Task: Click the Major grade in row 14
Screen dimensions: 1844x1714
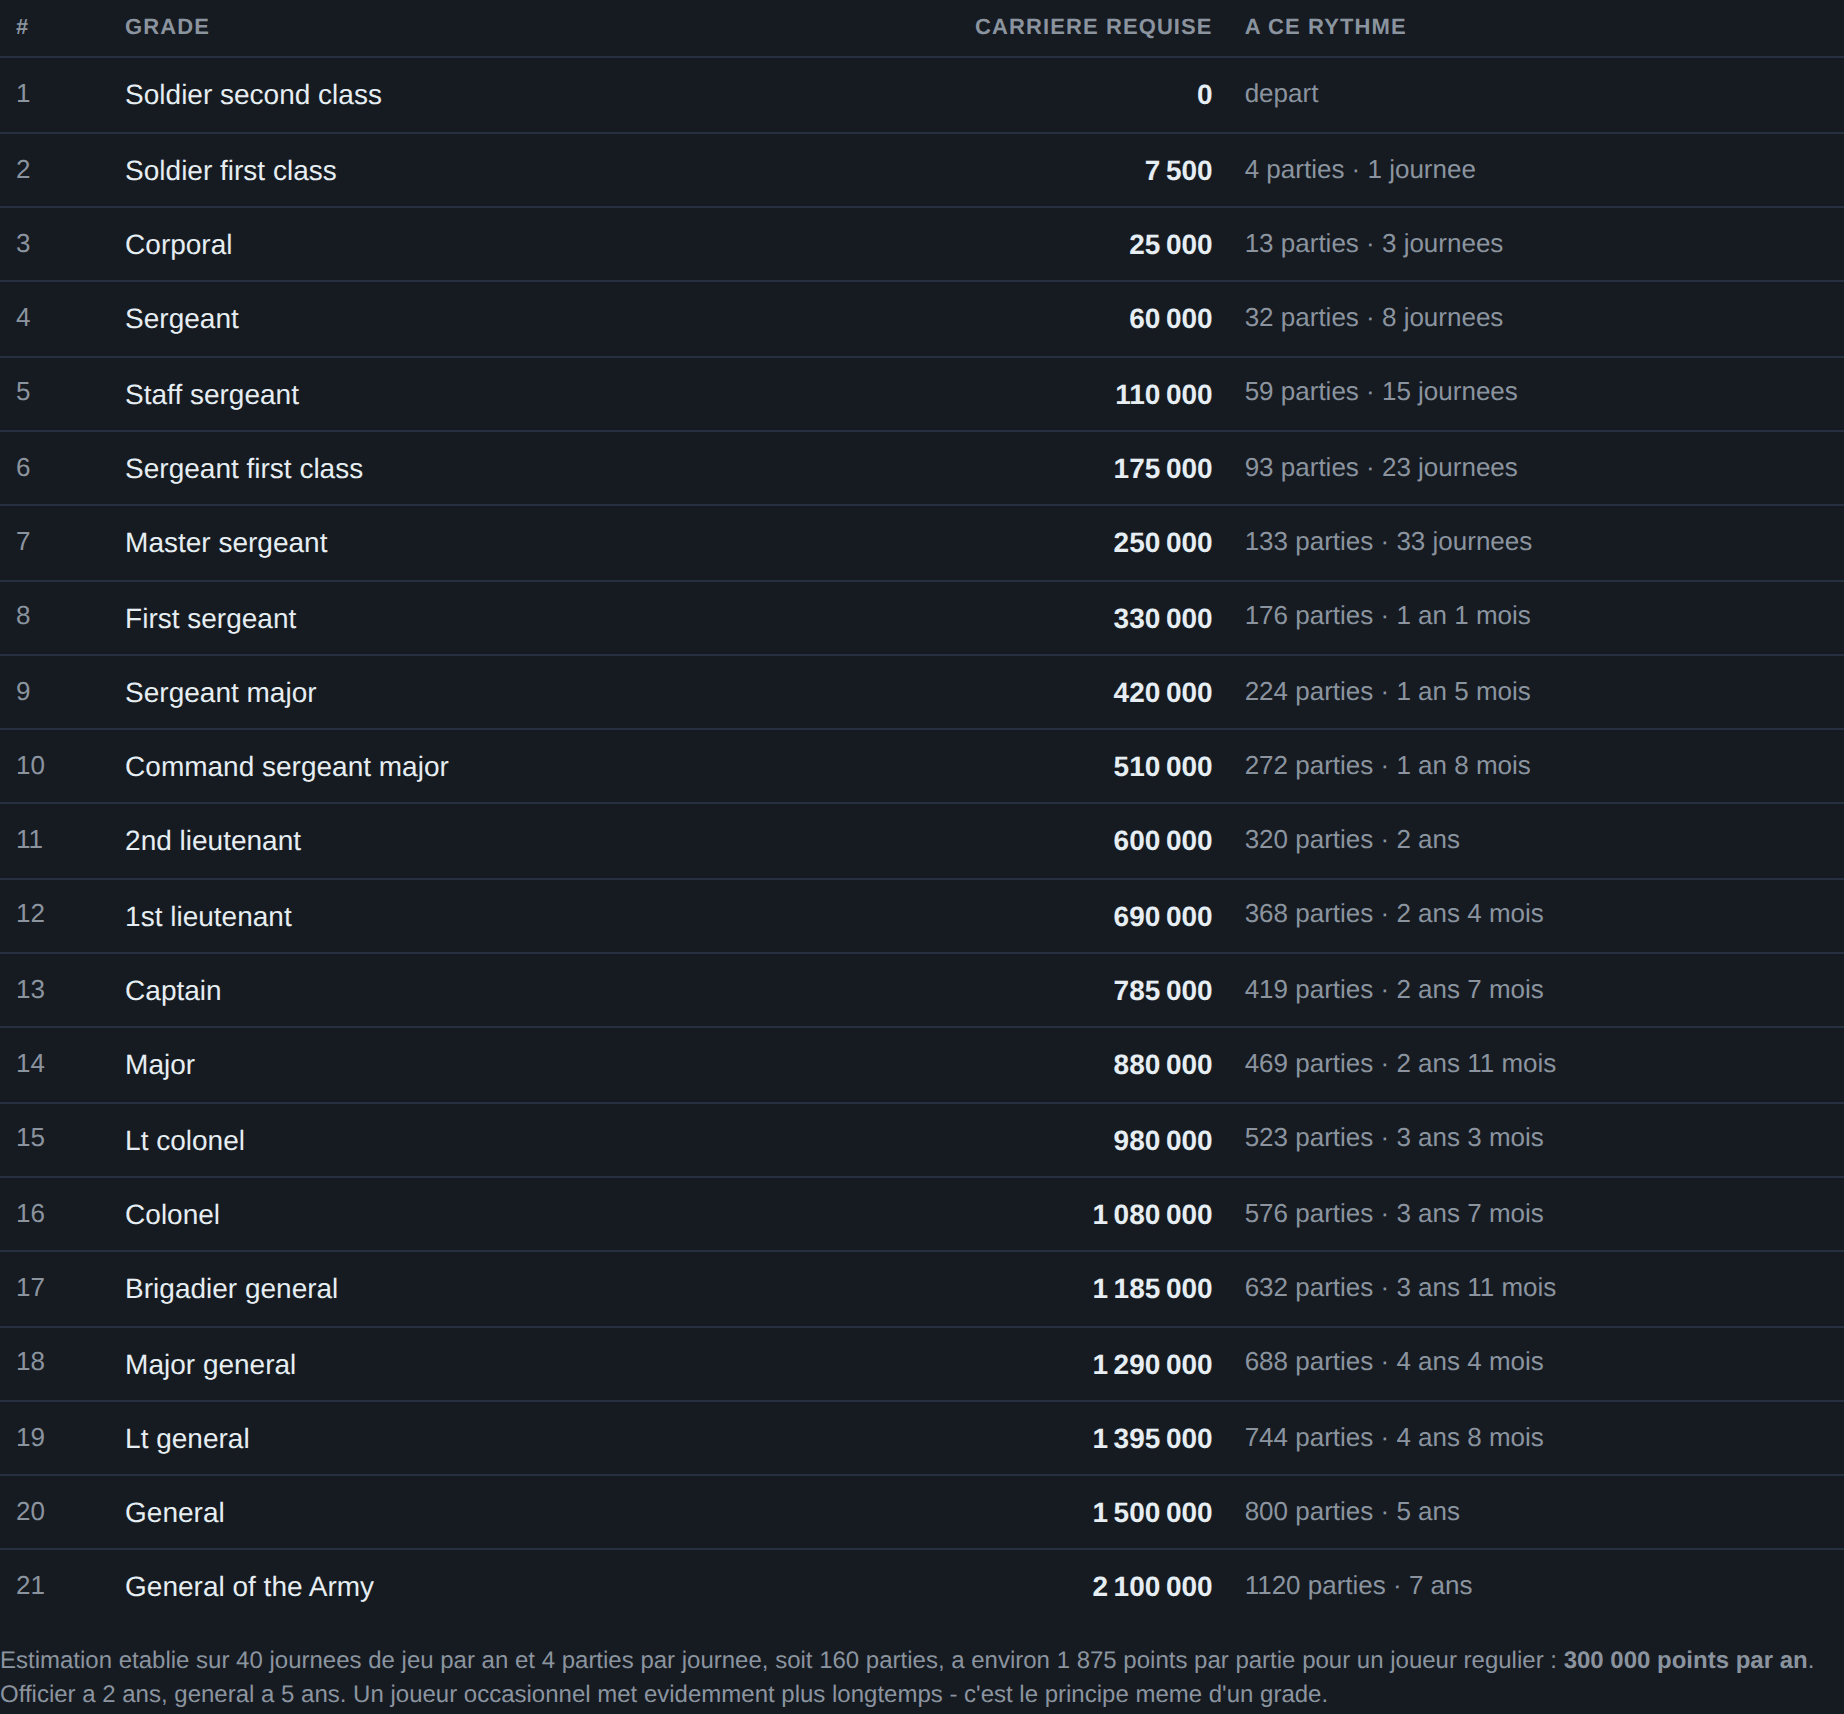Action: (160, 1065)
